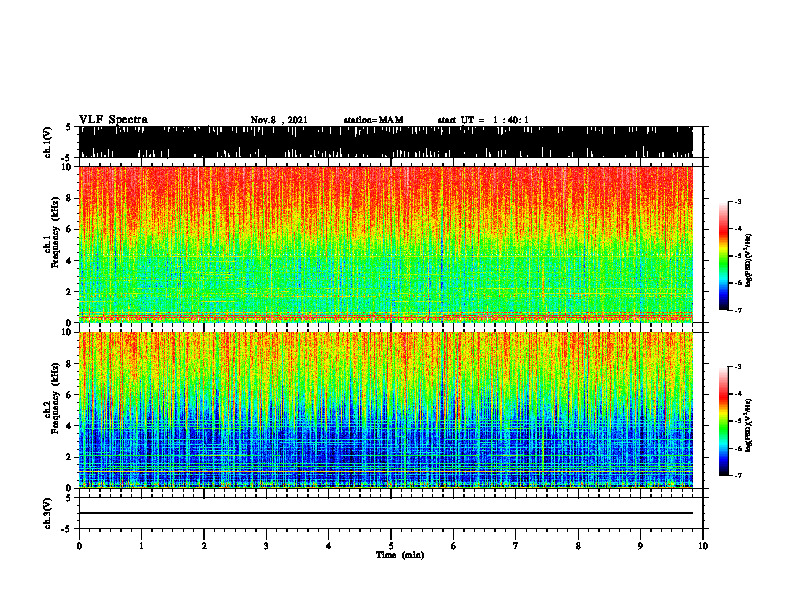The height and width of the screenshot is (612, 792).
Task: Click the "ch.1(V)" waveform axis label
Action: [x=48, y=142]
